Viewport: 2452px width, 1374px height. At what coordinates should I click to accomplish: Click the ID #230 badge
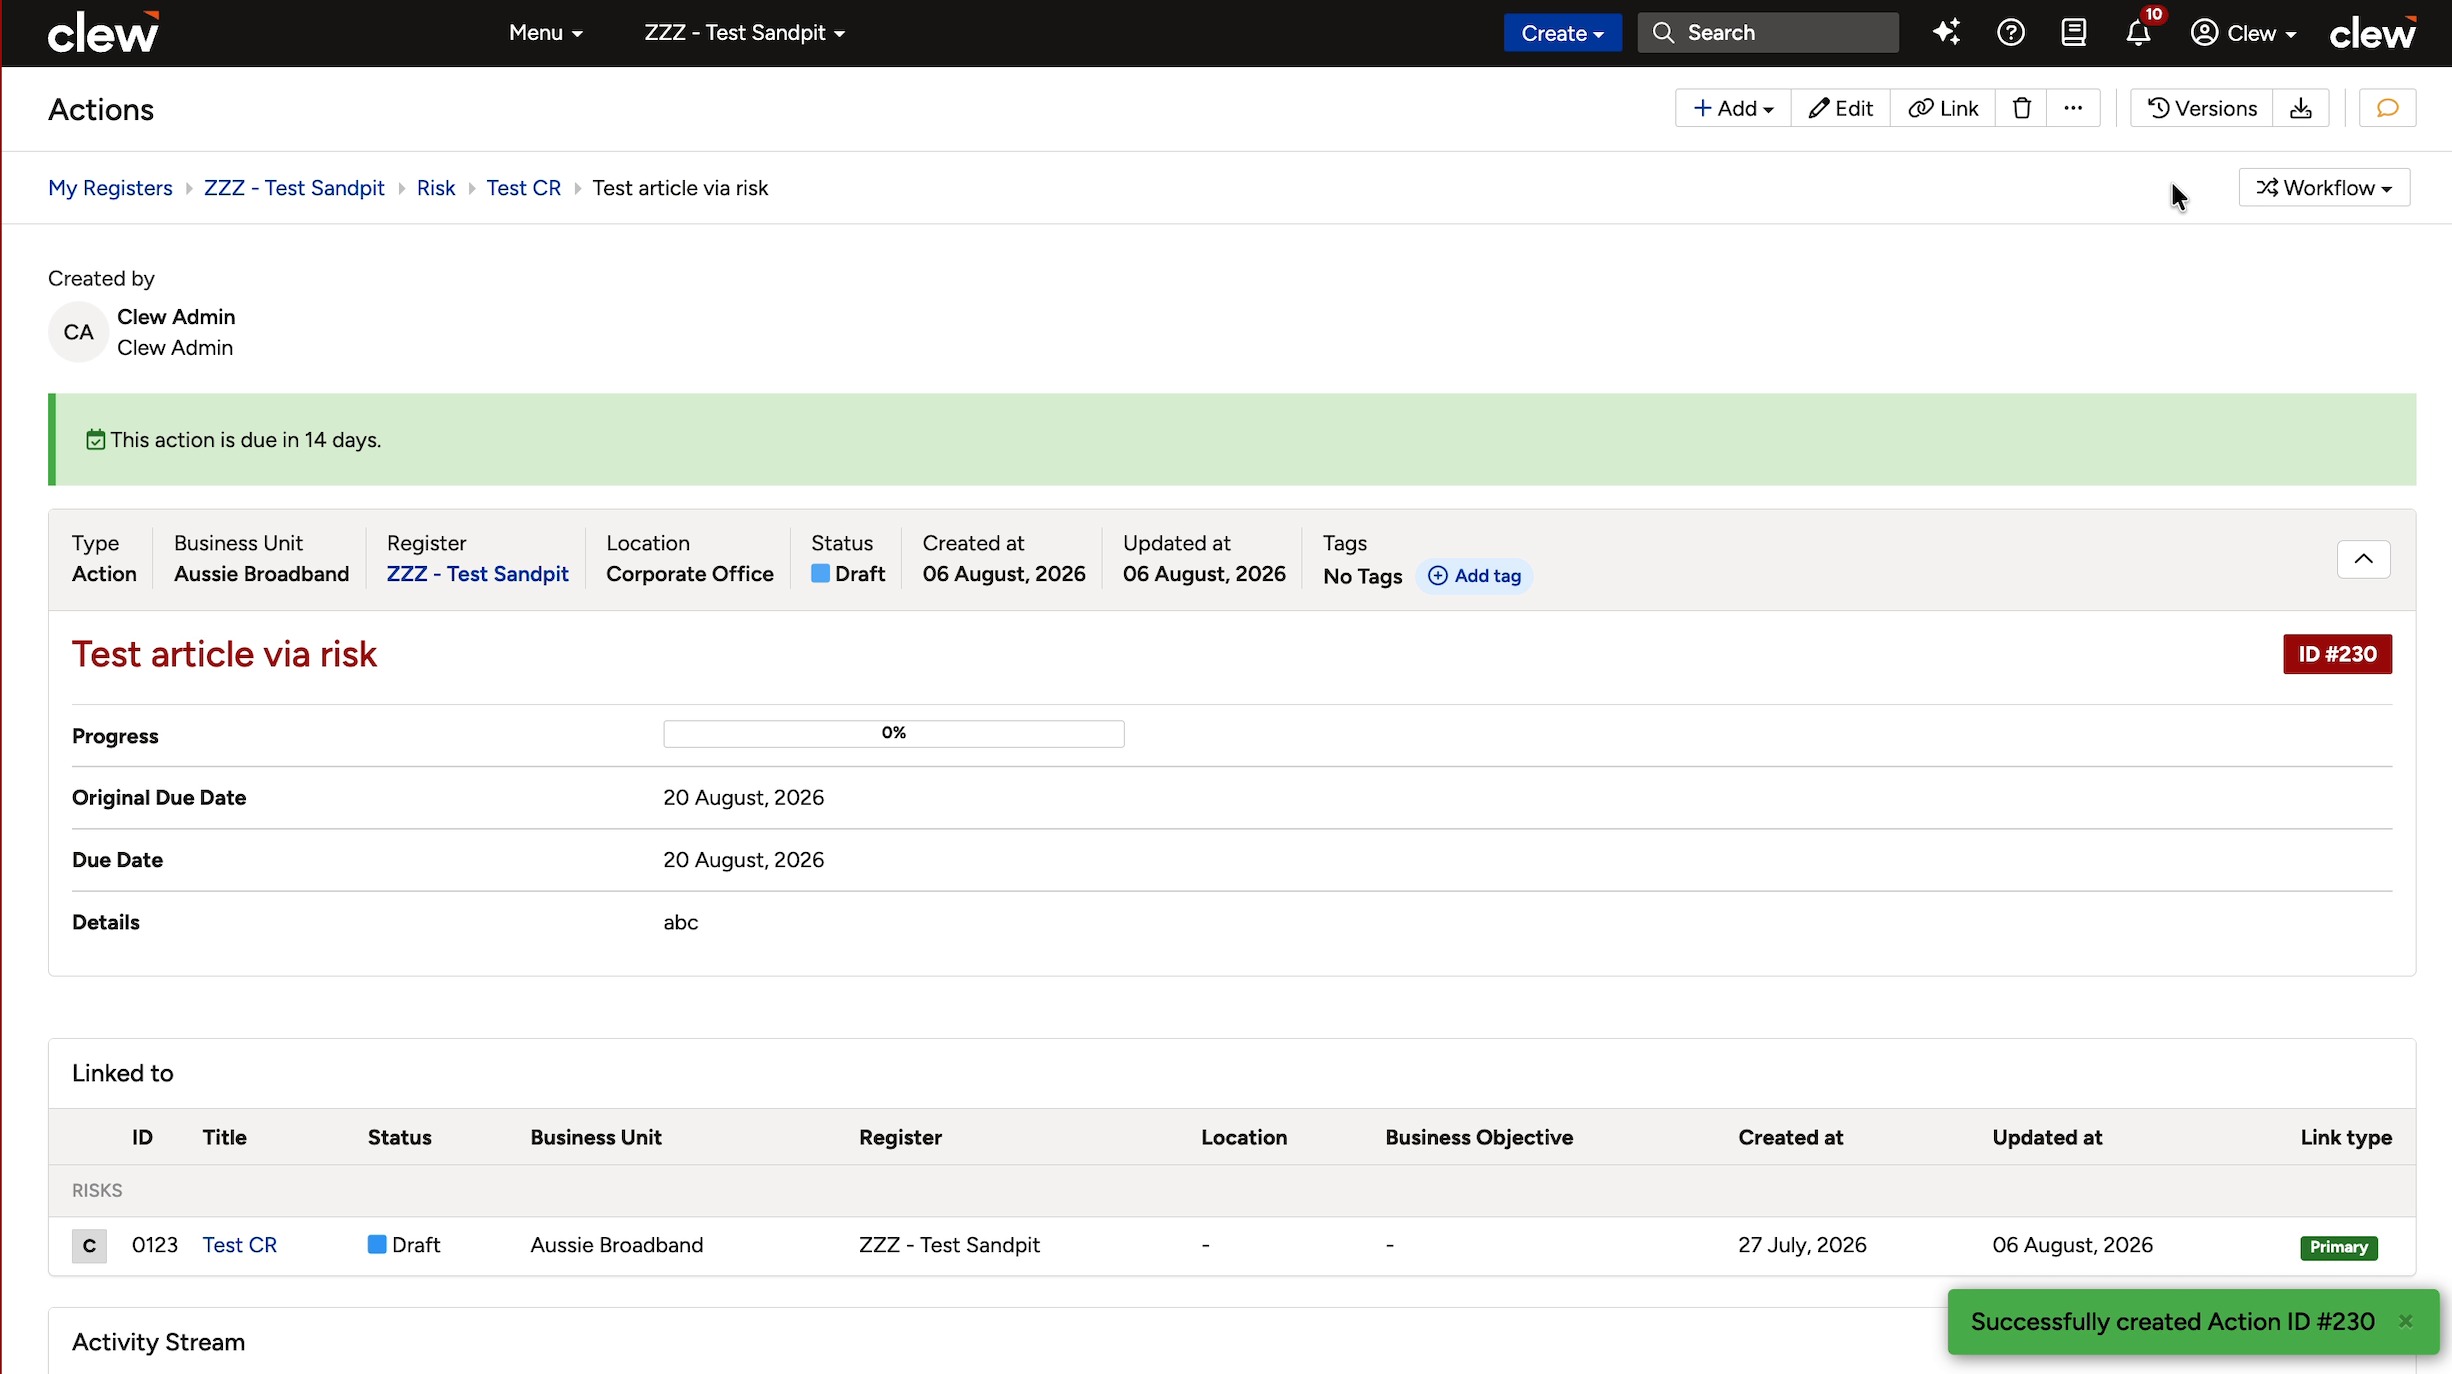2337,654
